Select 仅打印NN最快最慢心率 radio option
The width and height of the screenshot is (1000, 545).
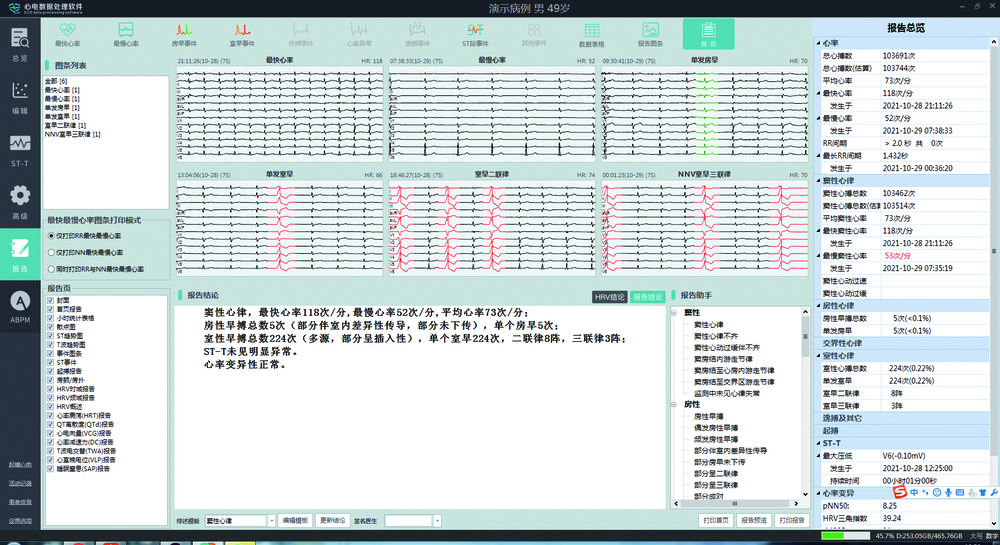coord(52,252)
